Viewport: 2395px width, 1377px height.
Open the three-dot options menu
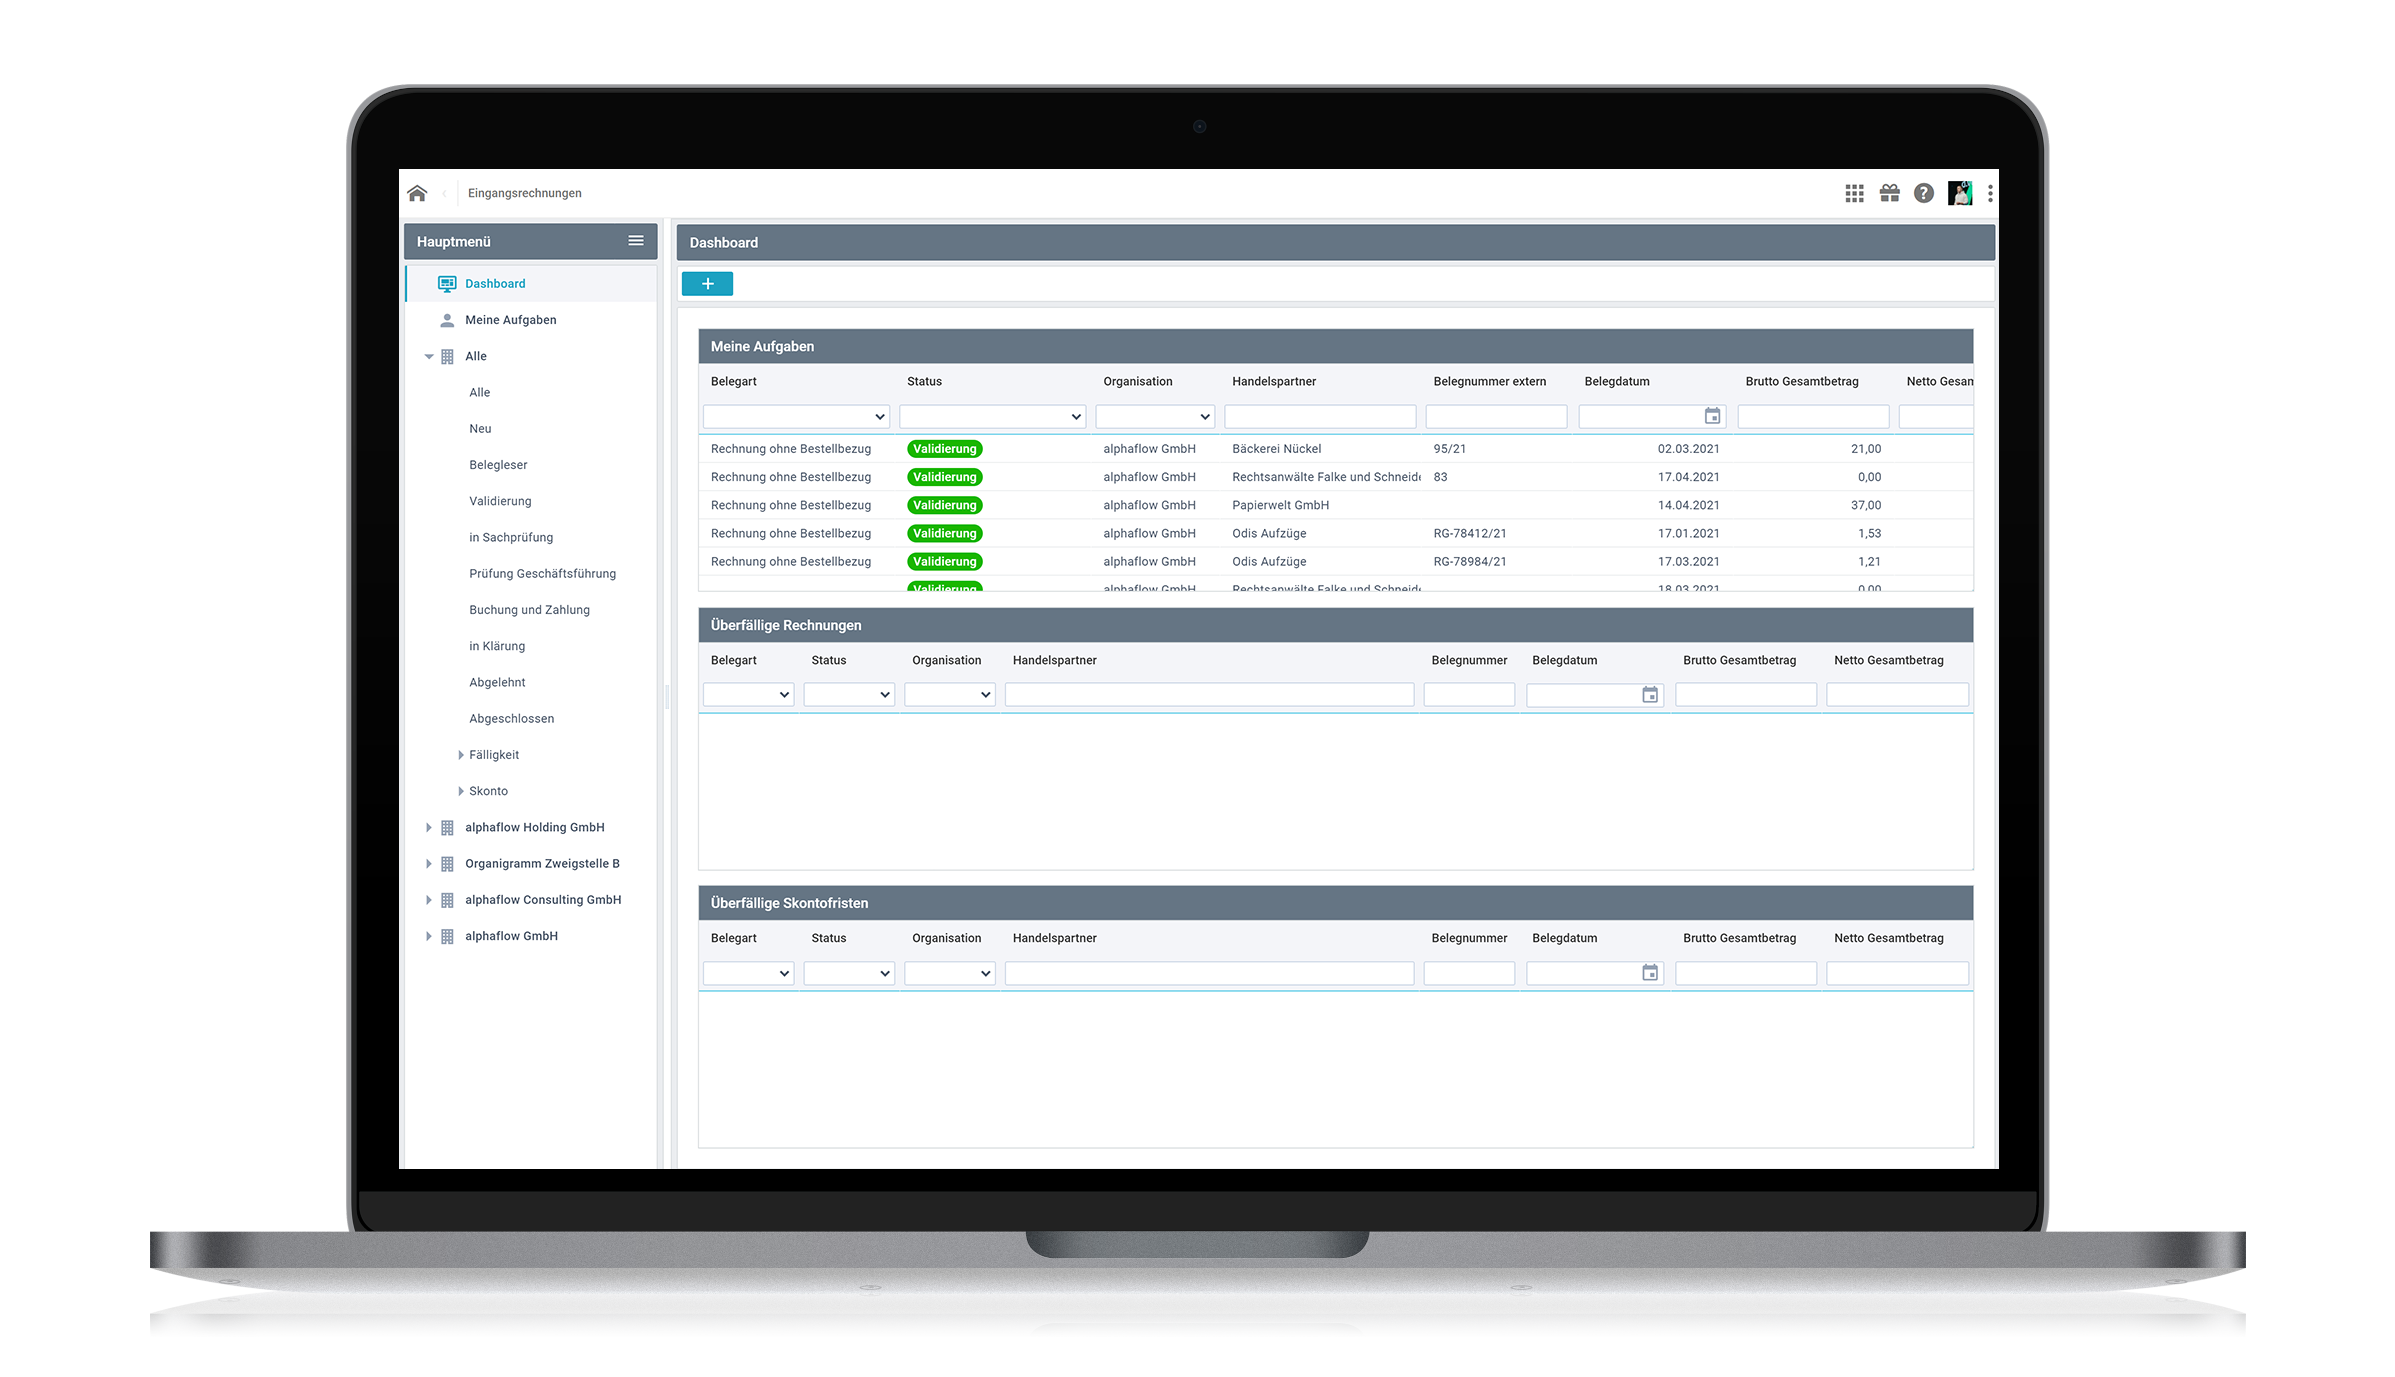pyautogui.click(x=1990, y=193)
